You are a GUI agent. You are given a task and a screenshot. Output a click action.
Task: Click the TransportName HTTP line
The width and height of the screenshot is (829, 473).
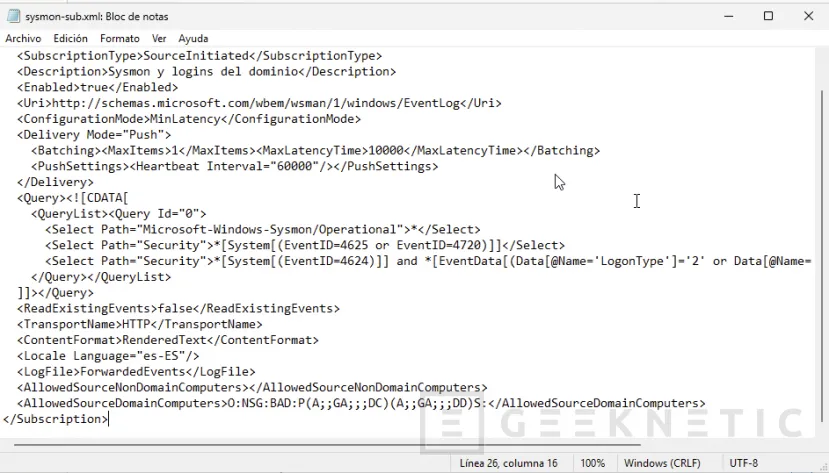click(140, 325)
